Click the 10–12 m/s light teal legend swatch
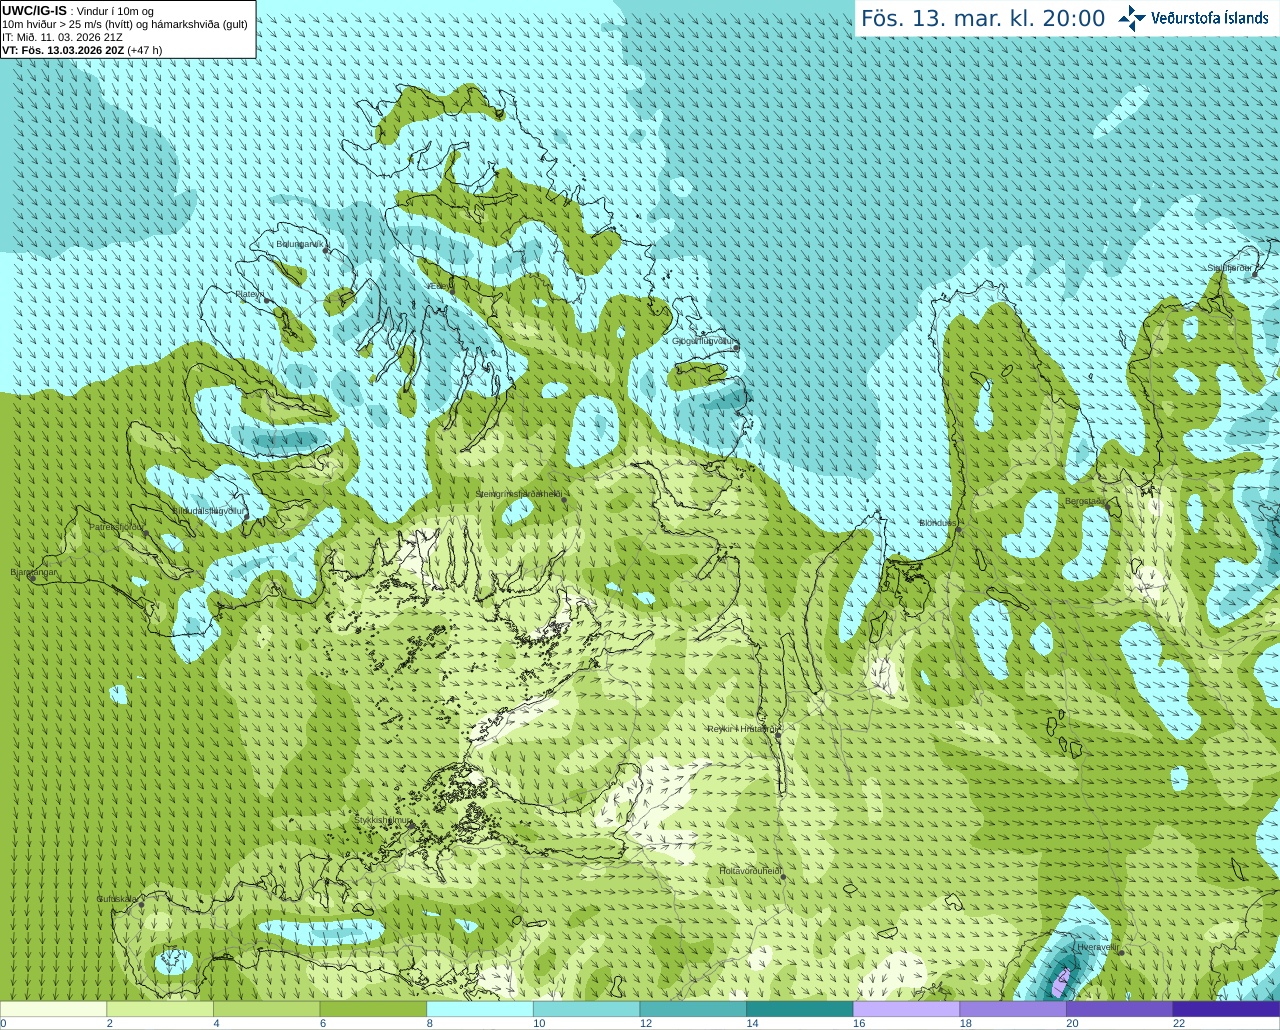Screen dimensions: 1280x1030 click(x=587, y=1009)
